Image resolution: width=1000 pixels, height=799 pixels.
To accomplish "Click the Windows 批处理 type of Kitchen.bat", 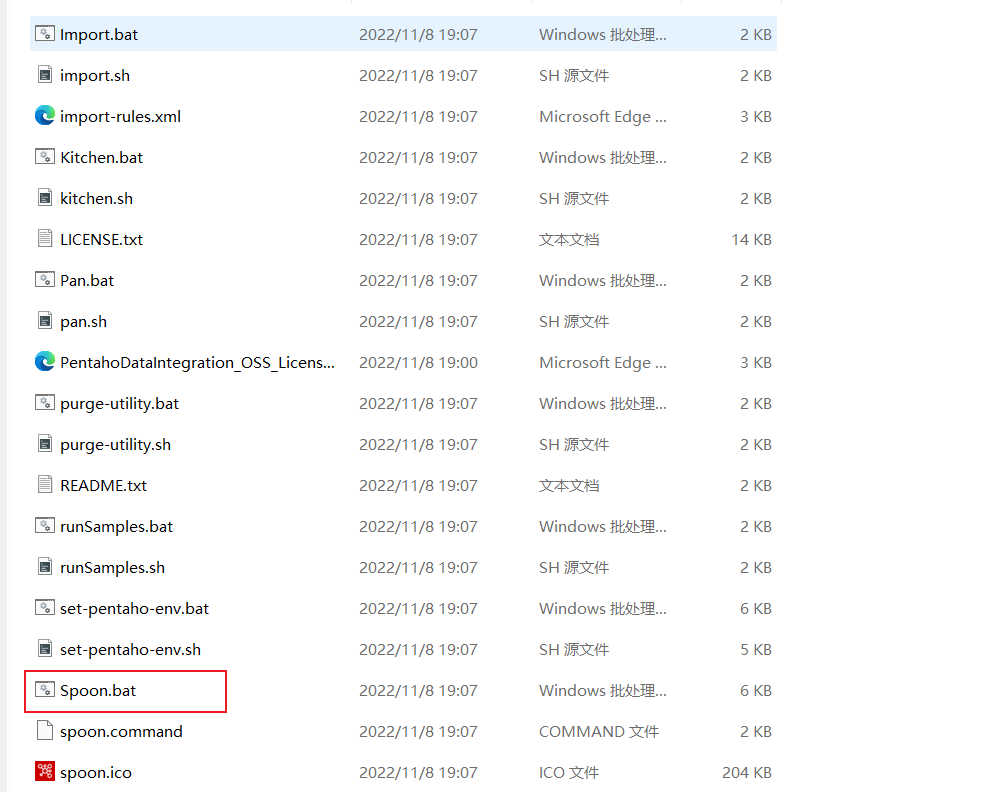I will pos(603,158).
